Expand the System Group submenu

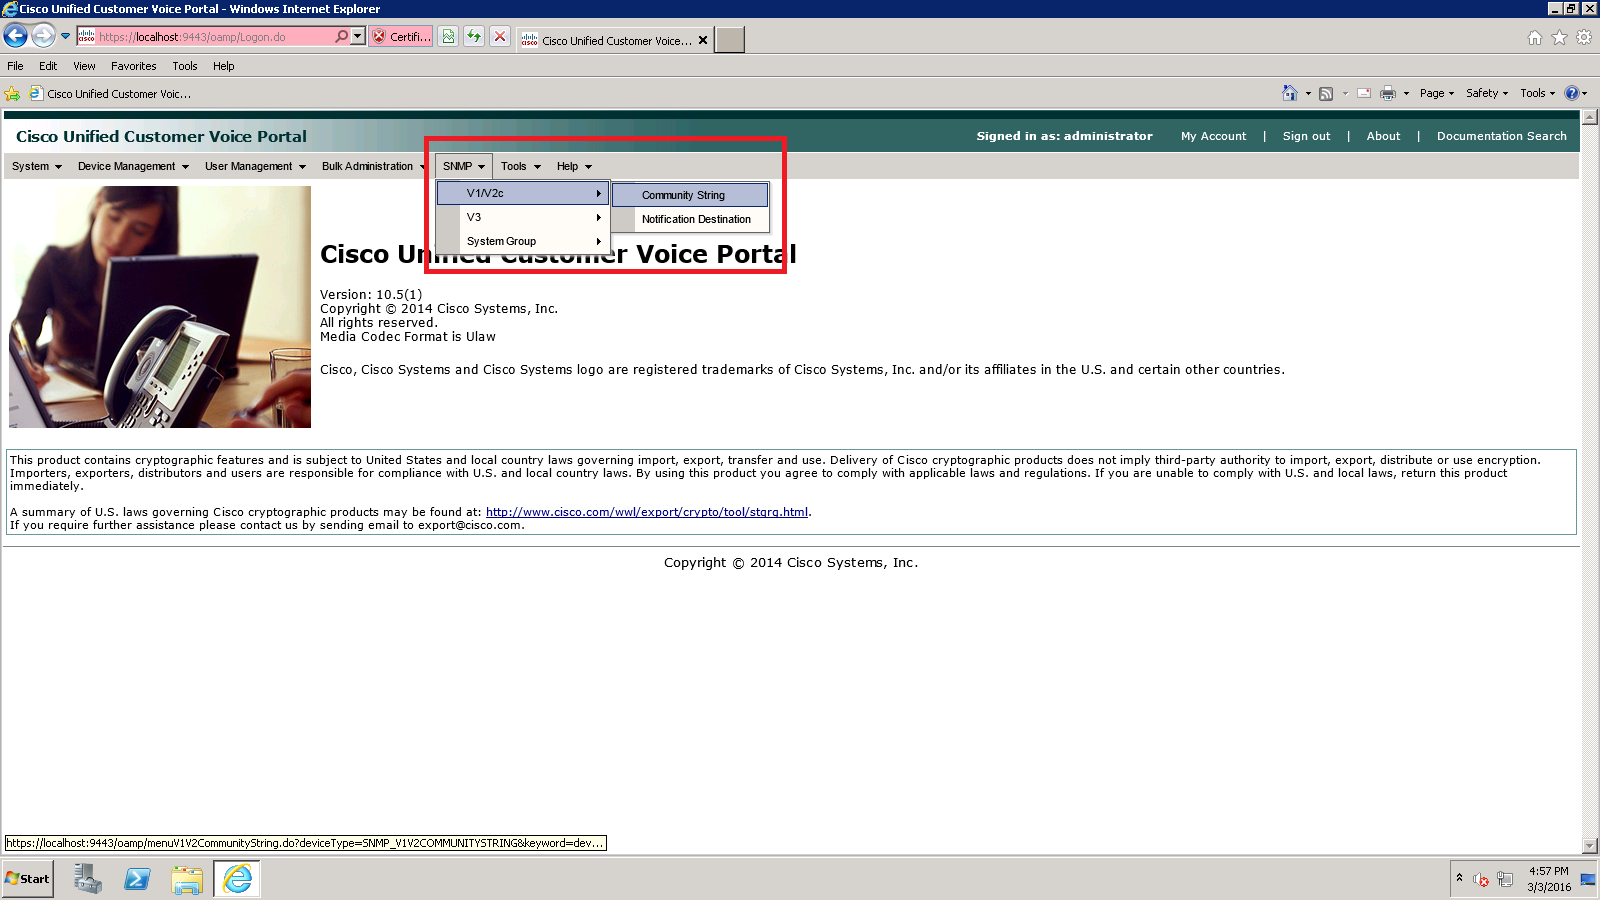coord(523,241)
